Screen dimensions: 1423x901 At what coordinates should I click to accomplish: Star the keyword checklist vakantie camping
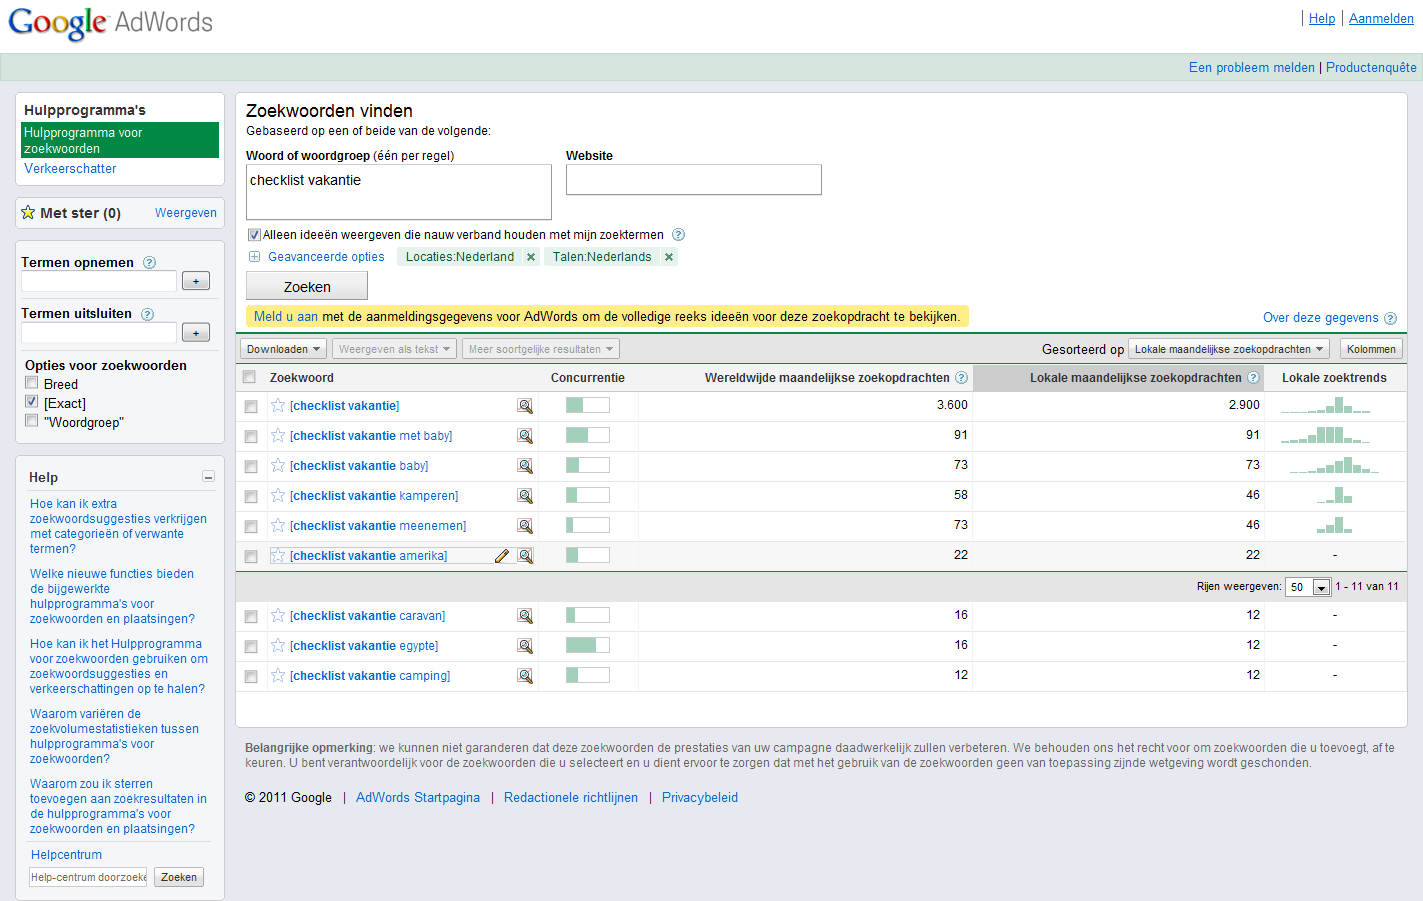278,676
